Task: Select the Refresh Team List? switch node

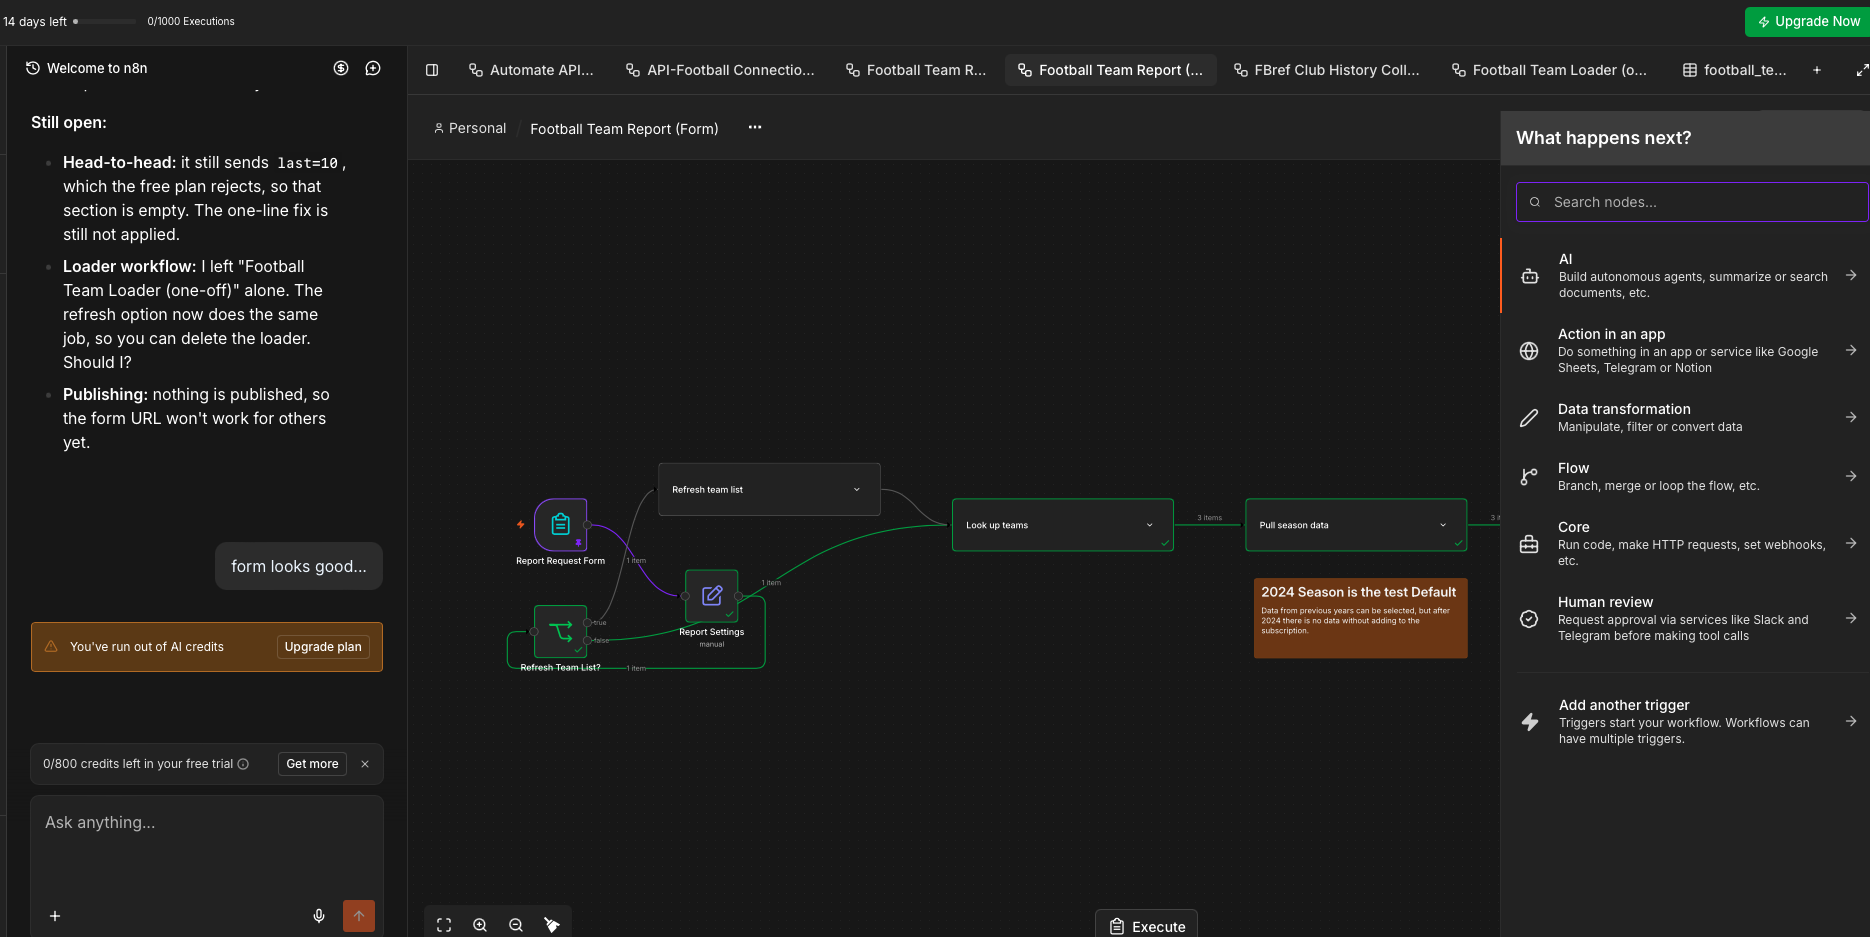Action: coord(561,631)
